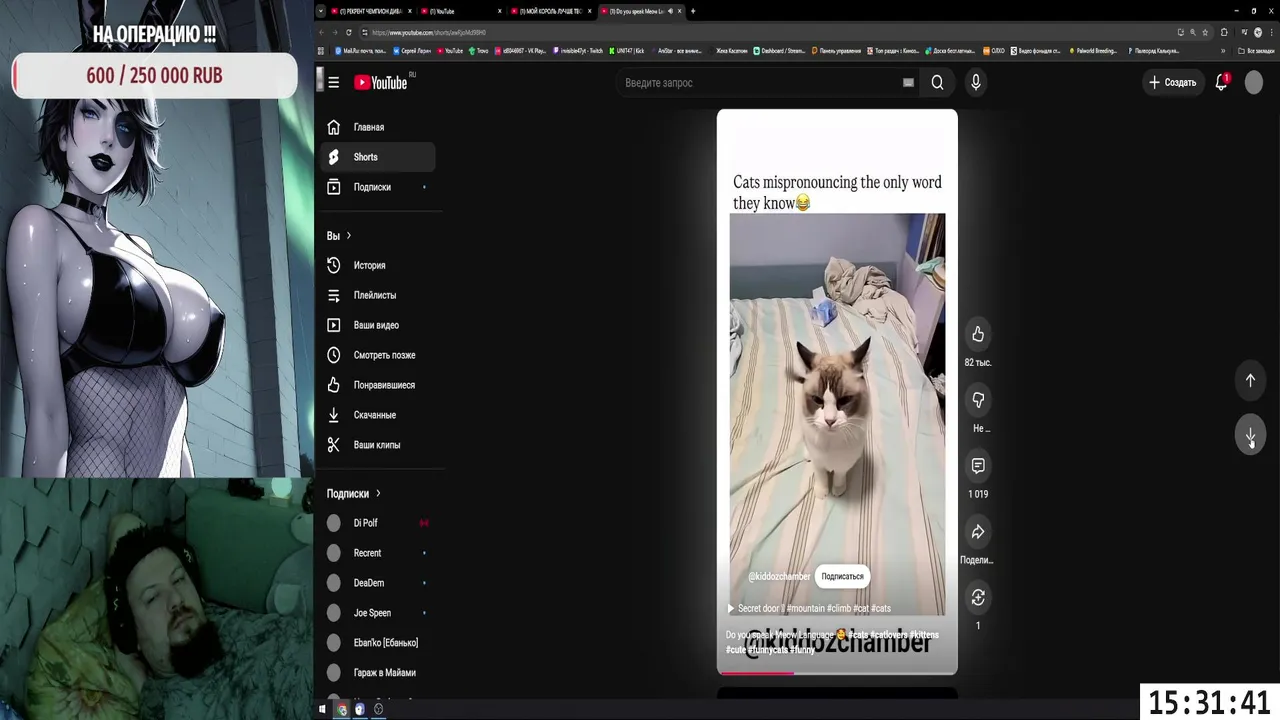Open Подписки in the sidebar
The image size is (1280, 720).
378,187
